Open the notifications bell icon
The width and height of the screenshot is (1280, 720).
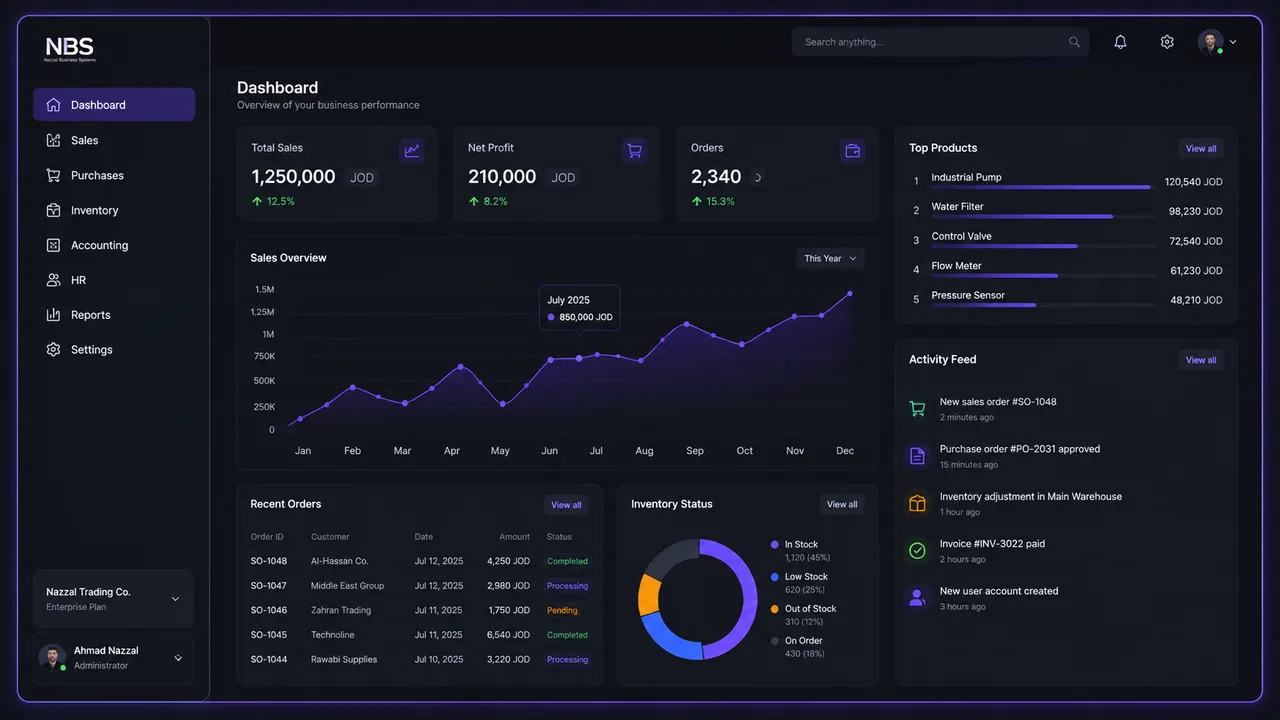(x=1120, y=42)
